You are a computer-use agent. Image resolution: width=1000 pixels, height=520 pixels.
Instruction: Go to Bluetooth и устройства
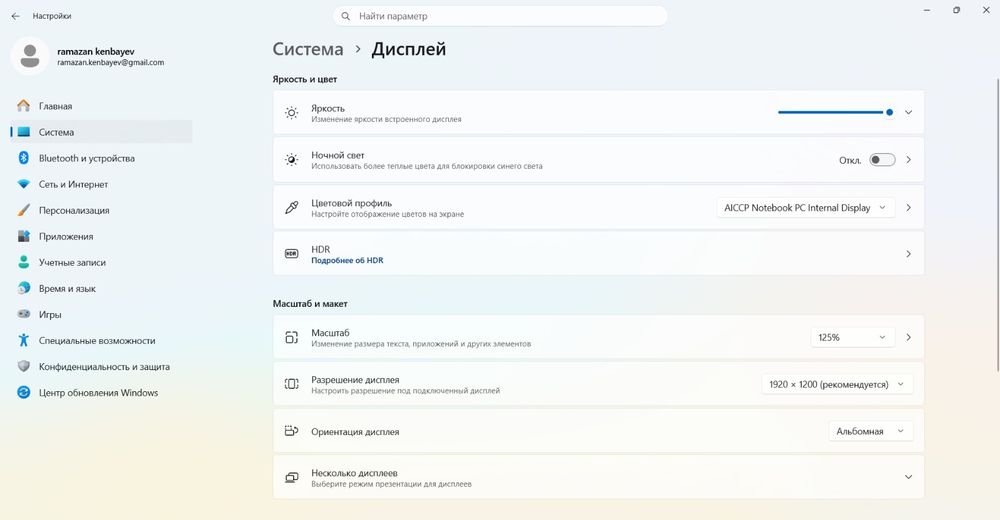[x=101, y=158]
